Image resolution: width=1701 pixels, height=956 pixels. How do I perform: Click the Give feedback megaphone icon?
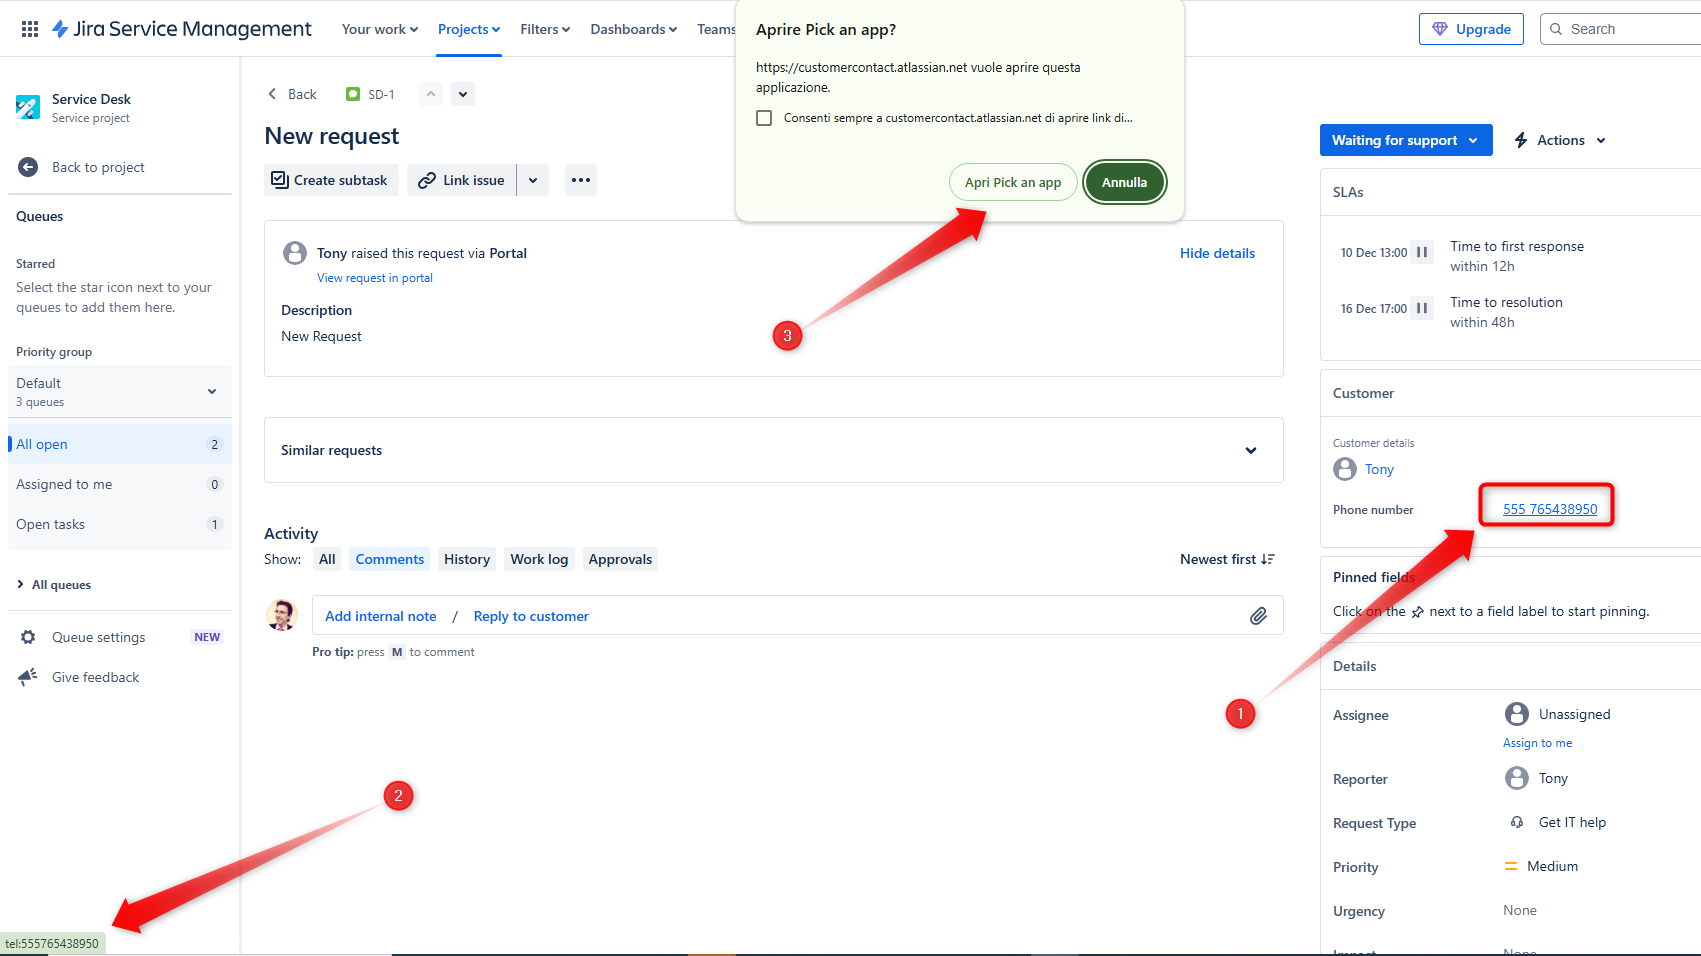[28, 677]
